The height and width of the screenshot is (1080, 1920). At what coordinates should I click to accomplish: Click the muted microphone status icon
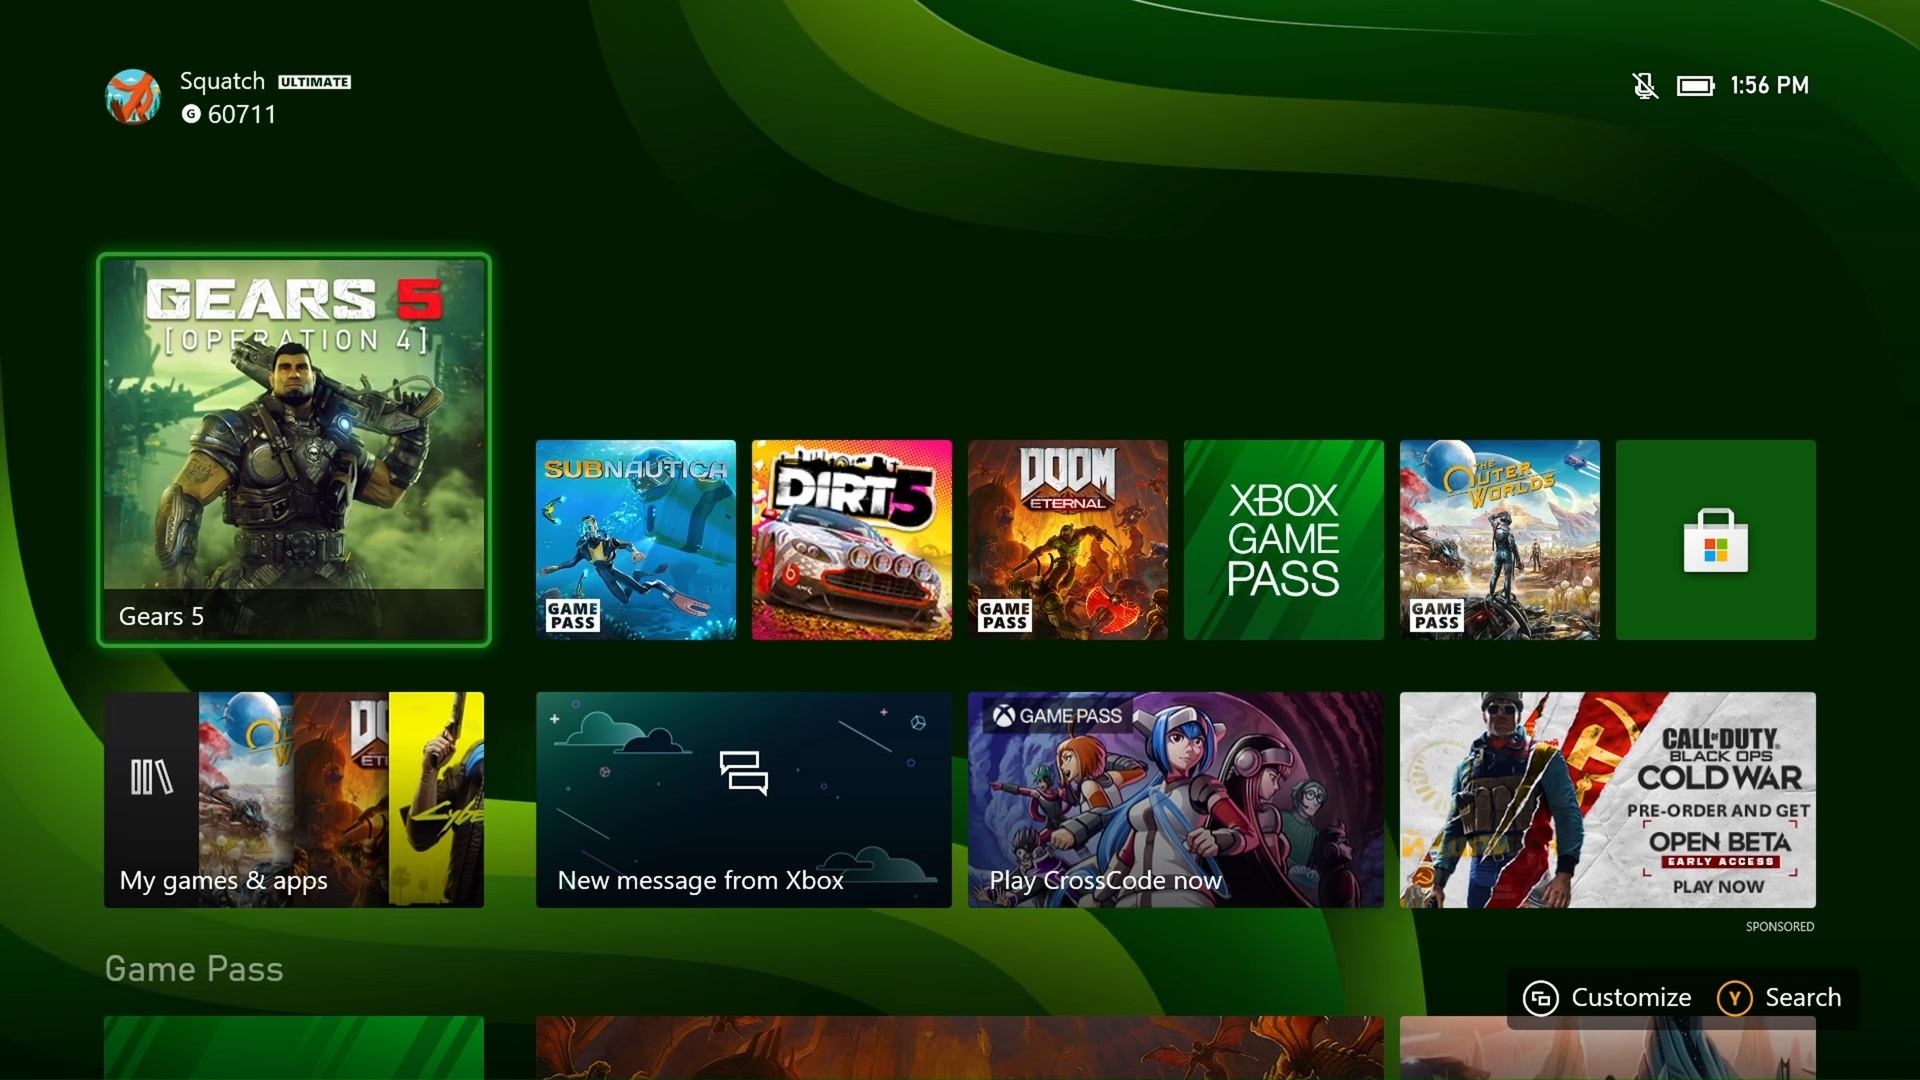pos(1645,86)
